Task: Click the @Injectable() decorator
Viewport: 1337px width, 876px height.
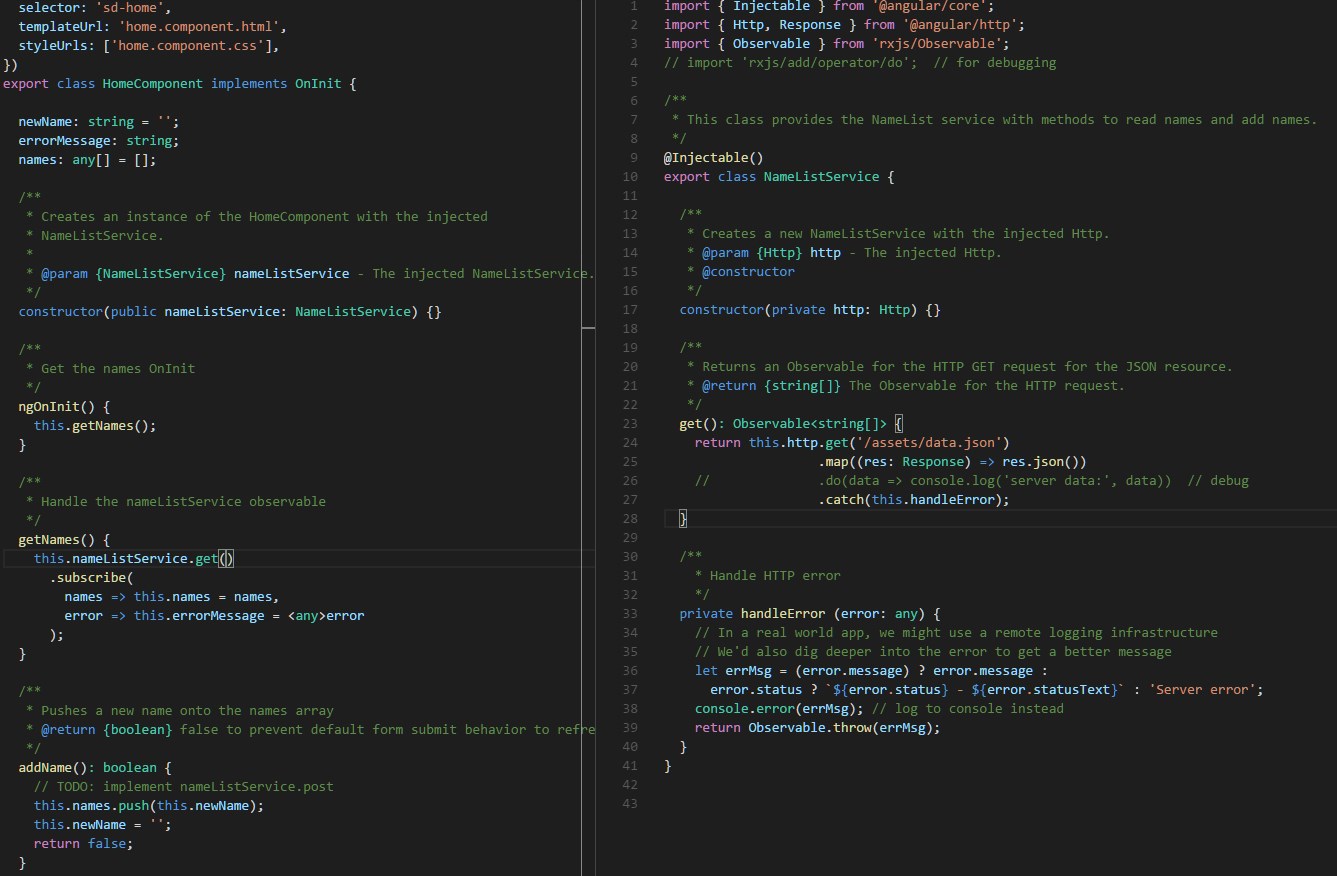Action: 713,157
